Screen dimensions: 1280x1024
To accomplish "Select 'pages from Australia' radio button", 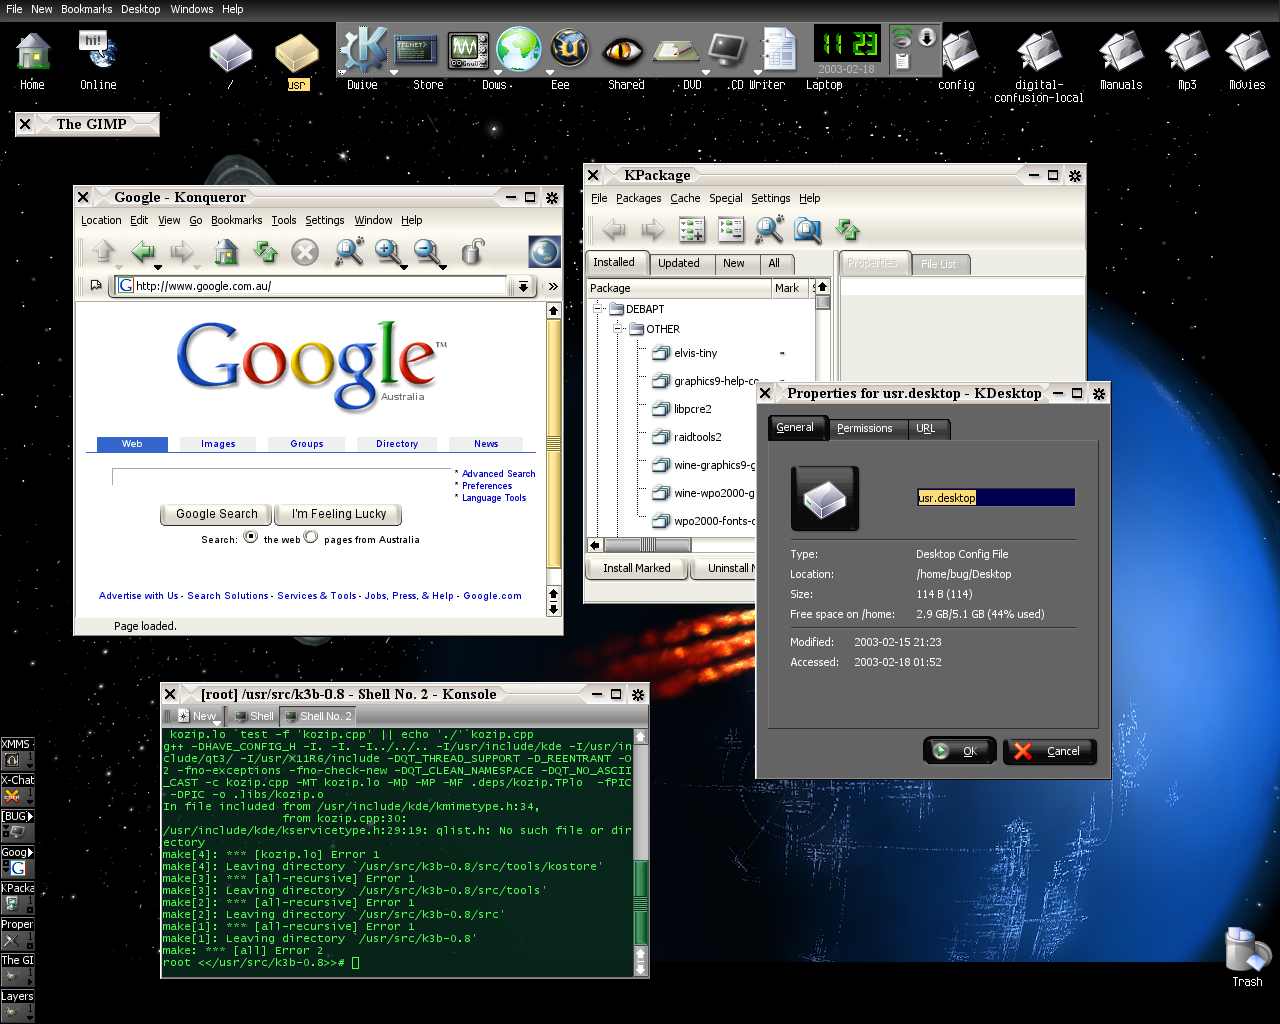I will 311,537.
